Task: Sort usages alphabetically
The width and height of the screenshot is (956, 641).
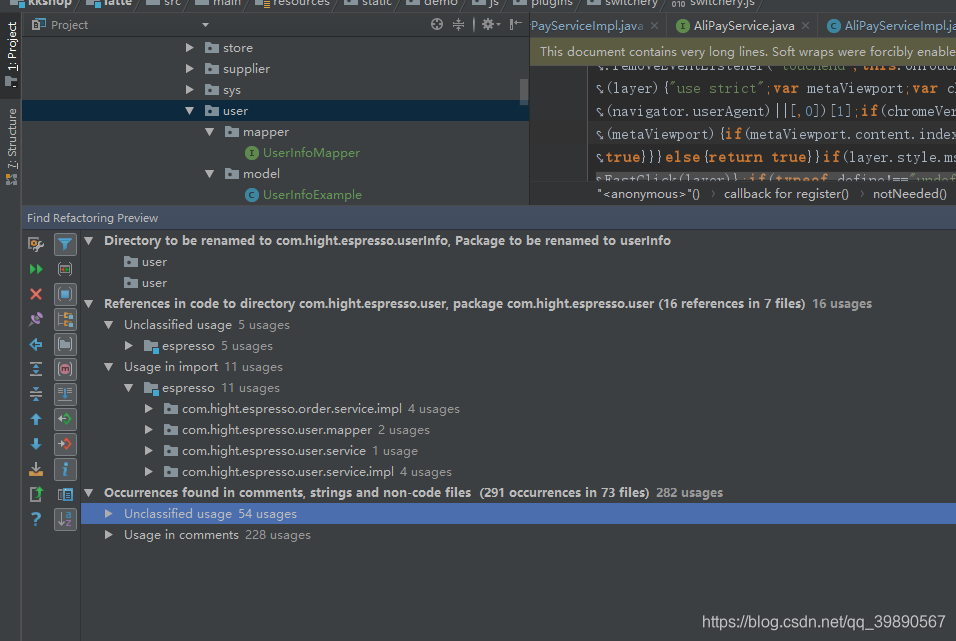Action: [65, 519]
